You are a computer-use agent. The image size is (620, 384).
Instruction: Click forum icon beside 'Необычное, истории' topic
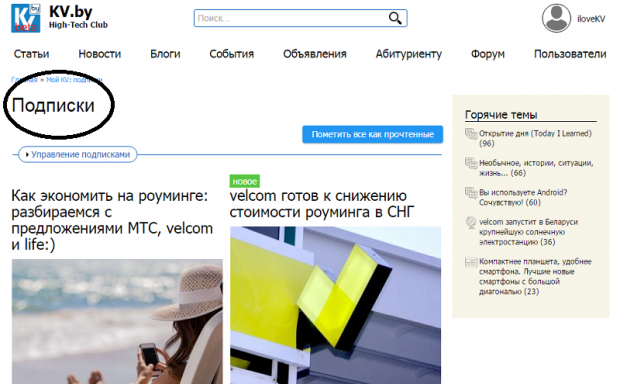coord(471,163)
